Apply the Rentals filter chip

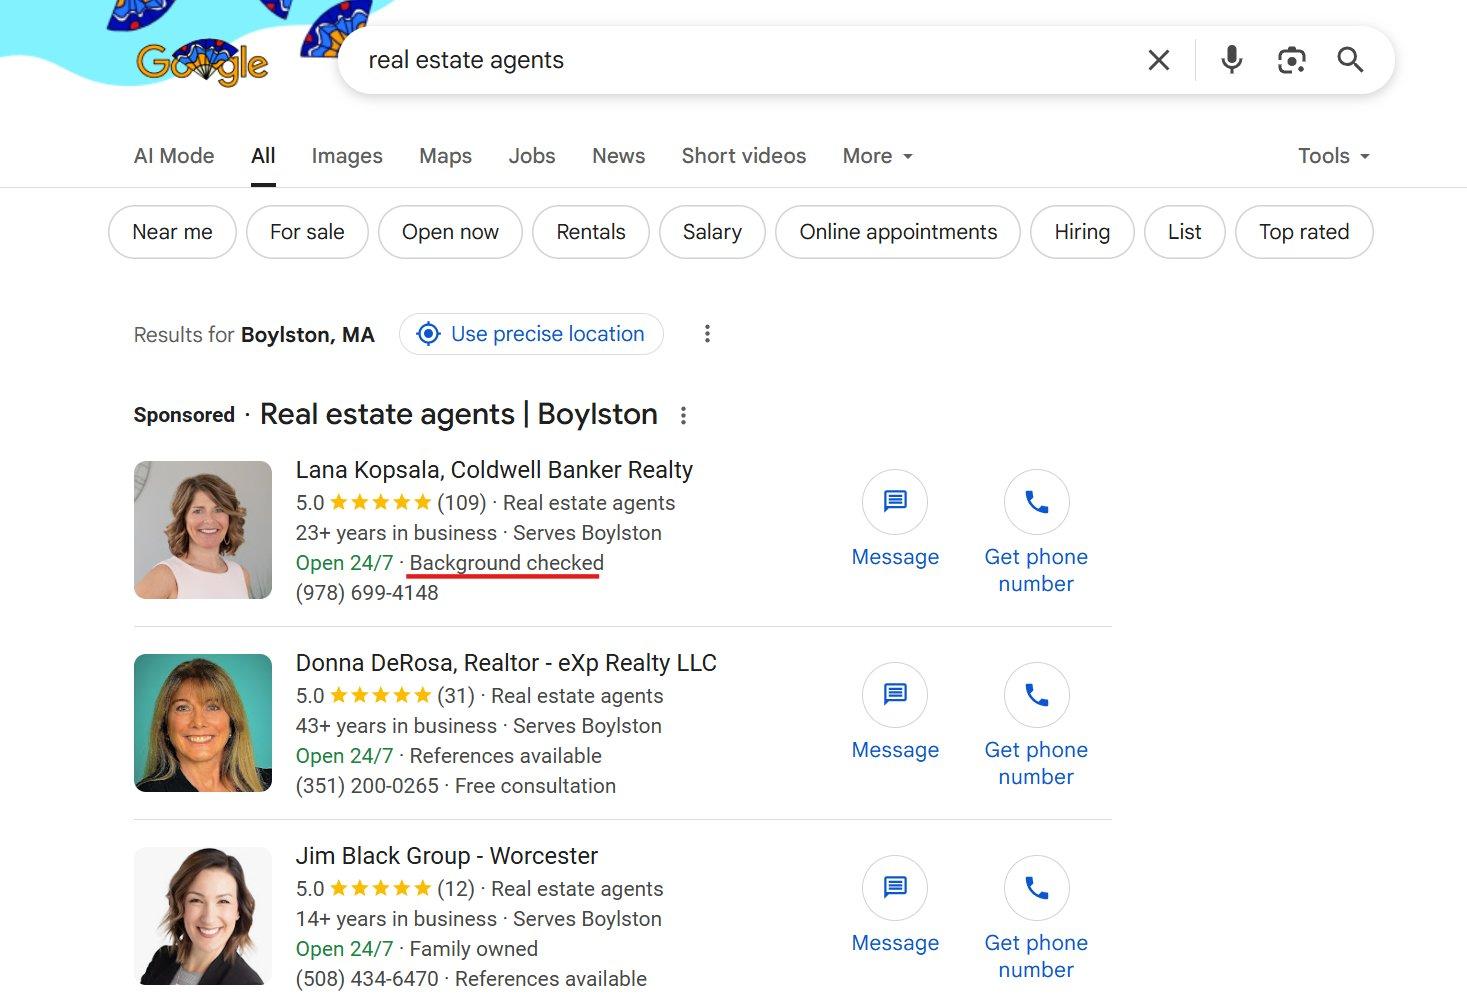click(591, 232)
